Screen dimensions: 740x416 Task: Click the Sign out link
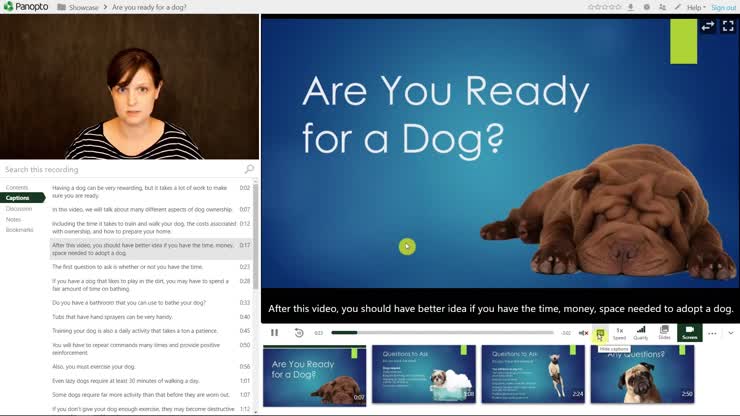[723, 8]
